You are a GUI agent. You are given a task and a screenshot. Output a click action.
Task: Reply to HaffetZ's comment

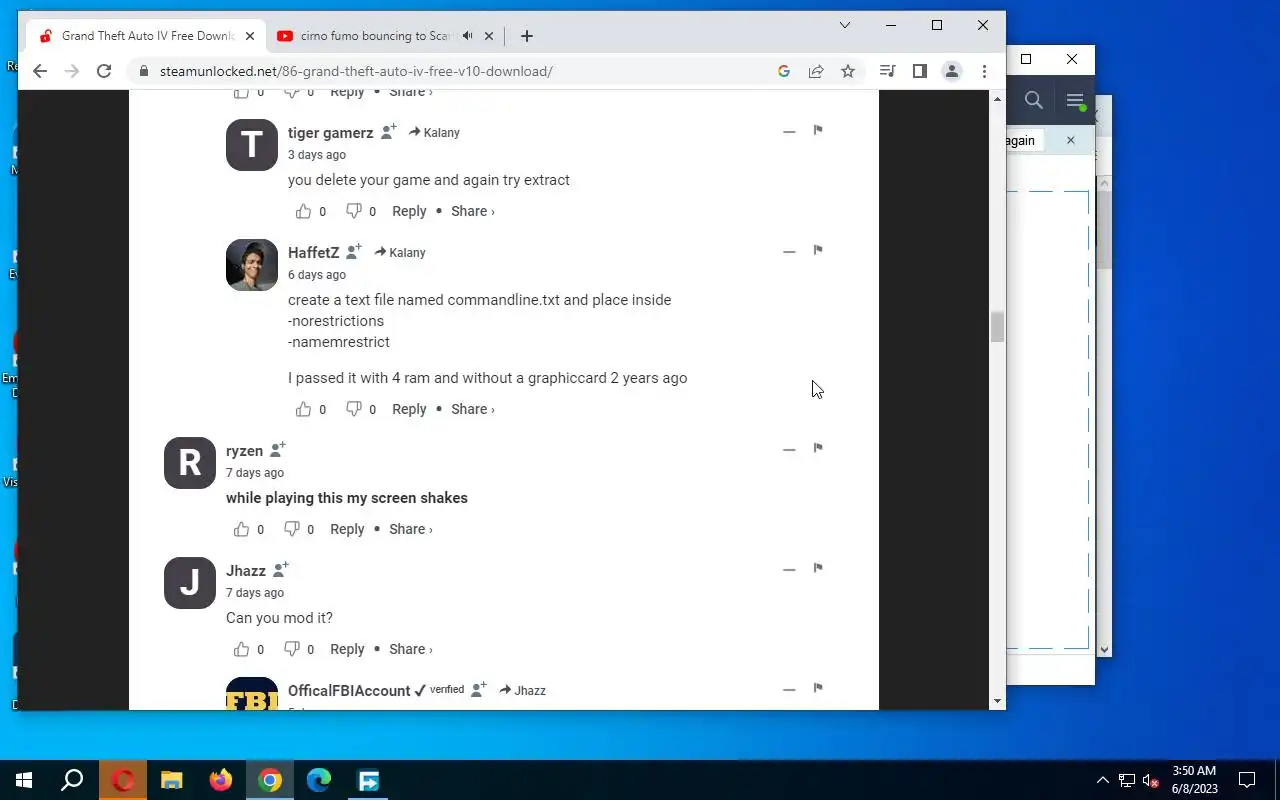click(x=409, y=409)
